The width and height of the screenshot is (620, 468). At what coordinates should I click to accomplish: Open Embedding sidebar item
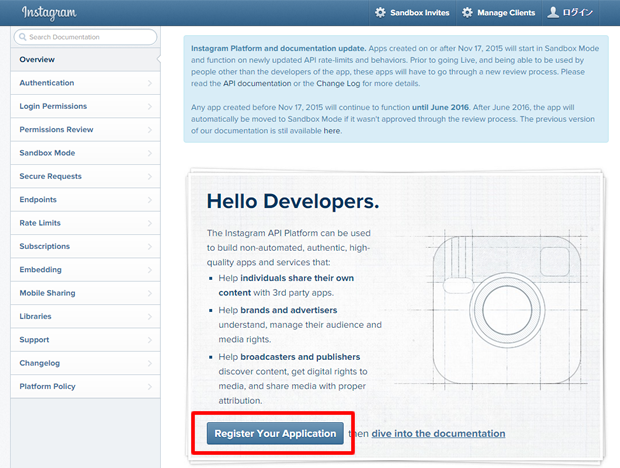click(x=85, y=270)
